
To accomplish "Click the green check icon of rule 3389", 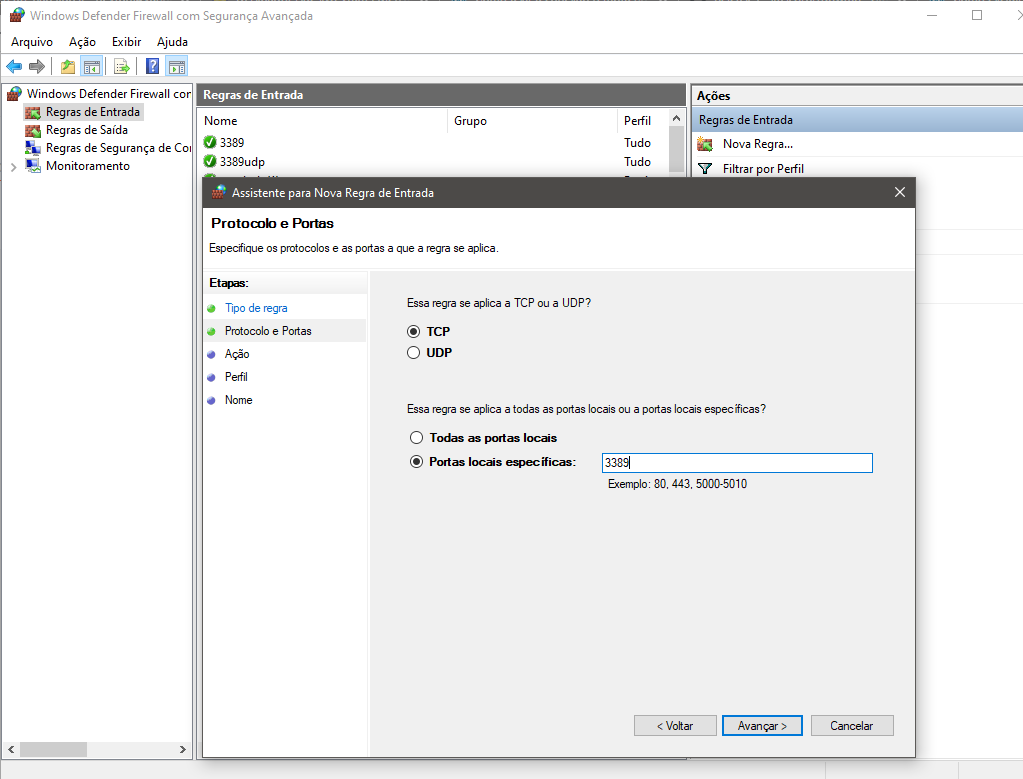I will [x=210, y=142].
